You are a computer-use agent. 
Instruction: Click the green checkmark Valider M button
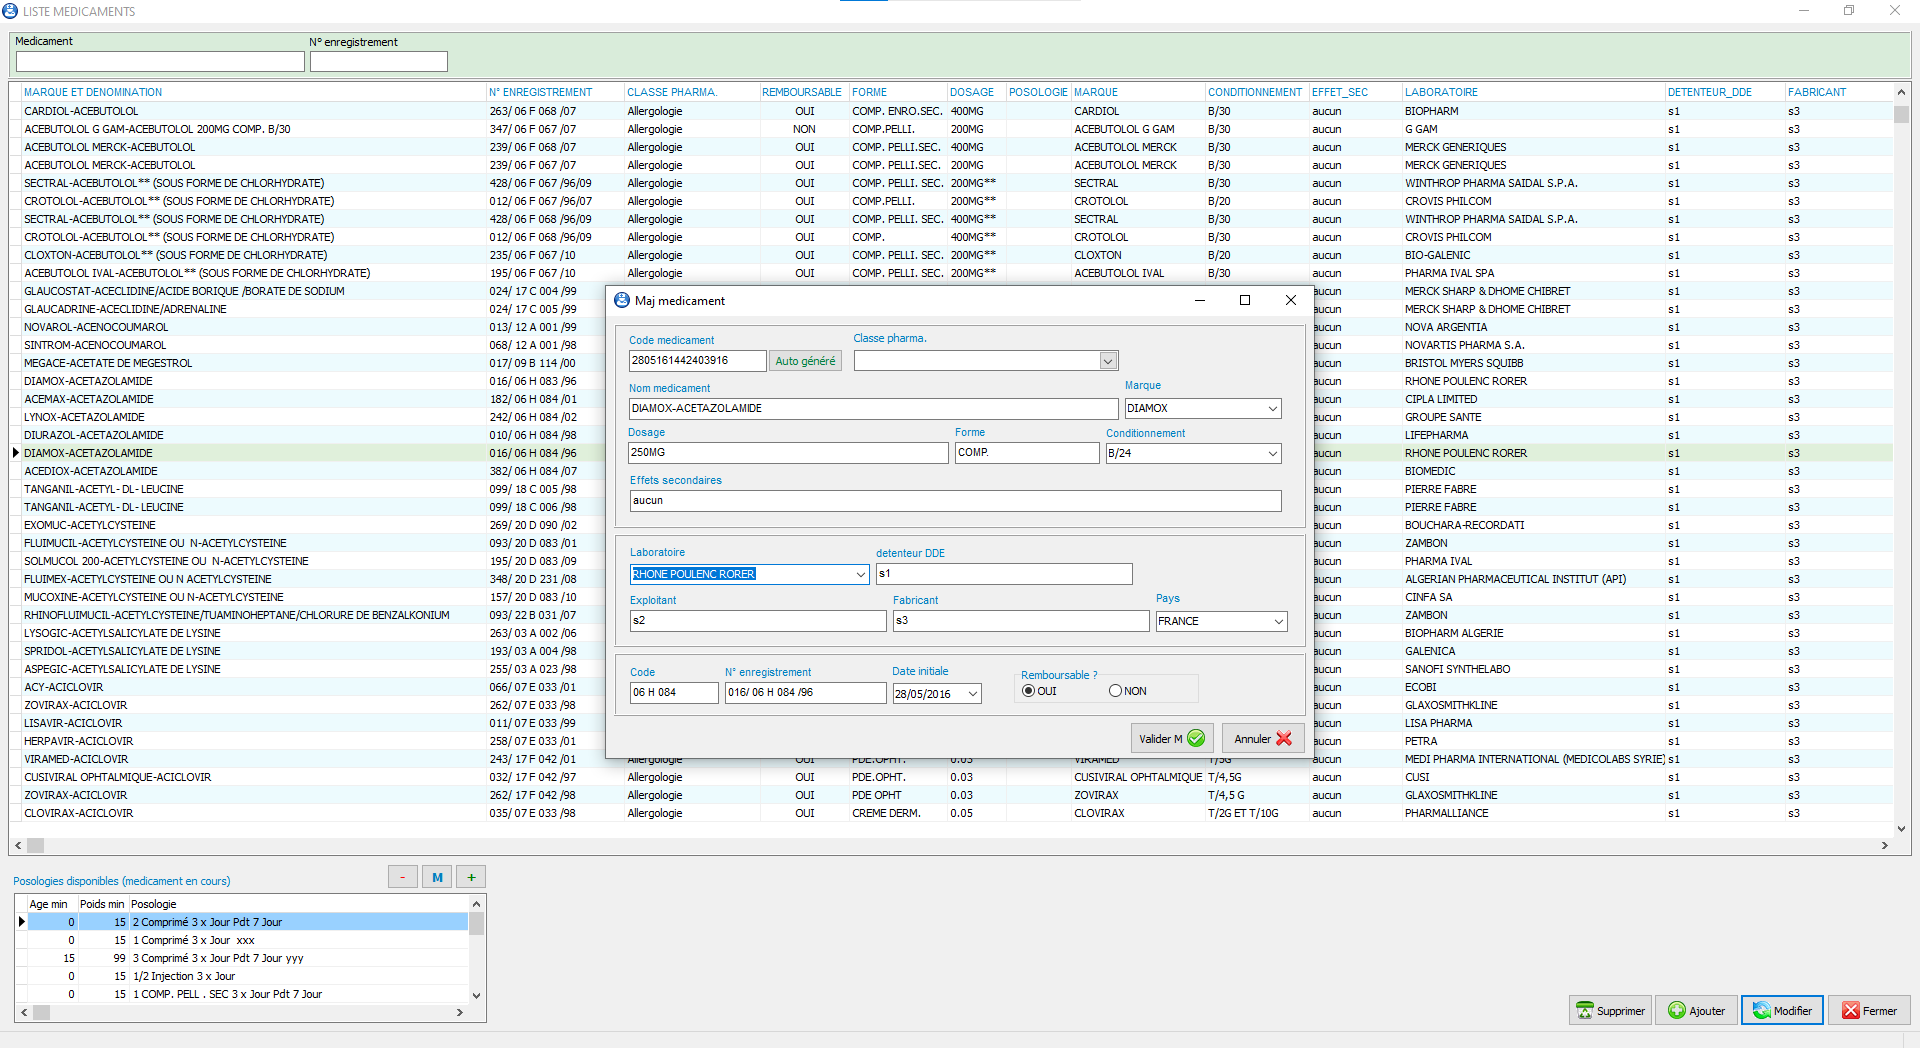click(1172, 739)
